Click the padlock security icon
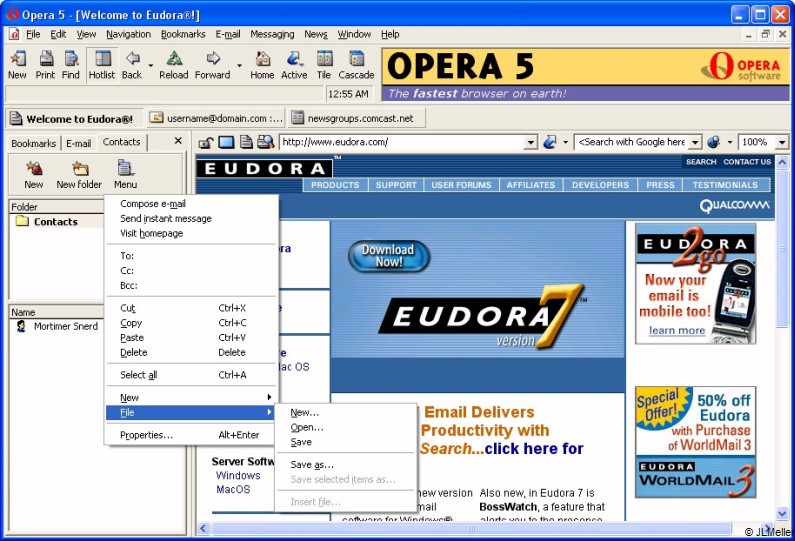Image resolution: width=795 pixels, height=541 pixels. tap(205, 142)
